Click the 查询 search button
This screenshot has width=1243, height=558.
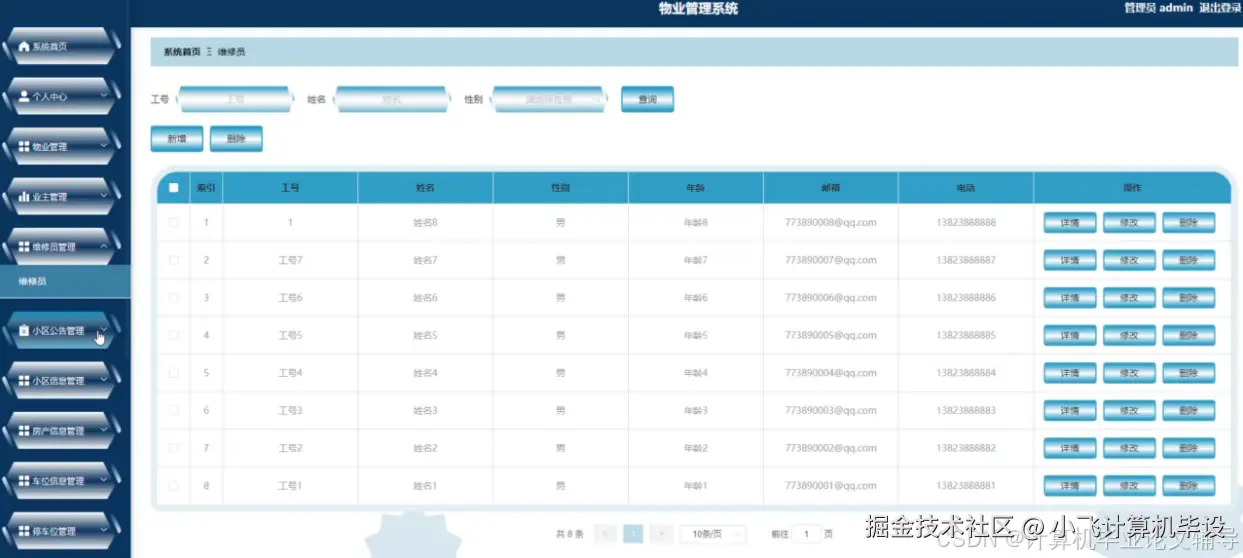647,100
